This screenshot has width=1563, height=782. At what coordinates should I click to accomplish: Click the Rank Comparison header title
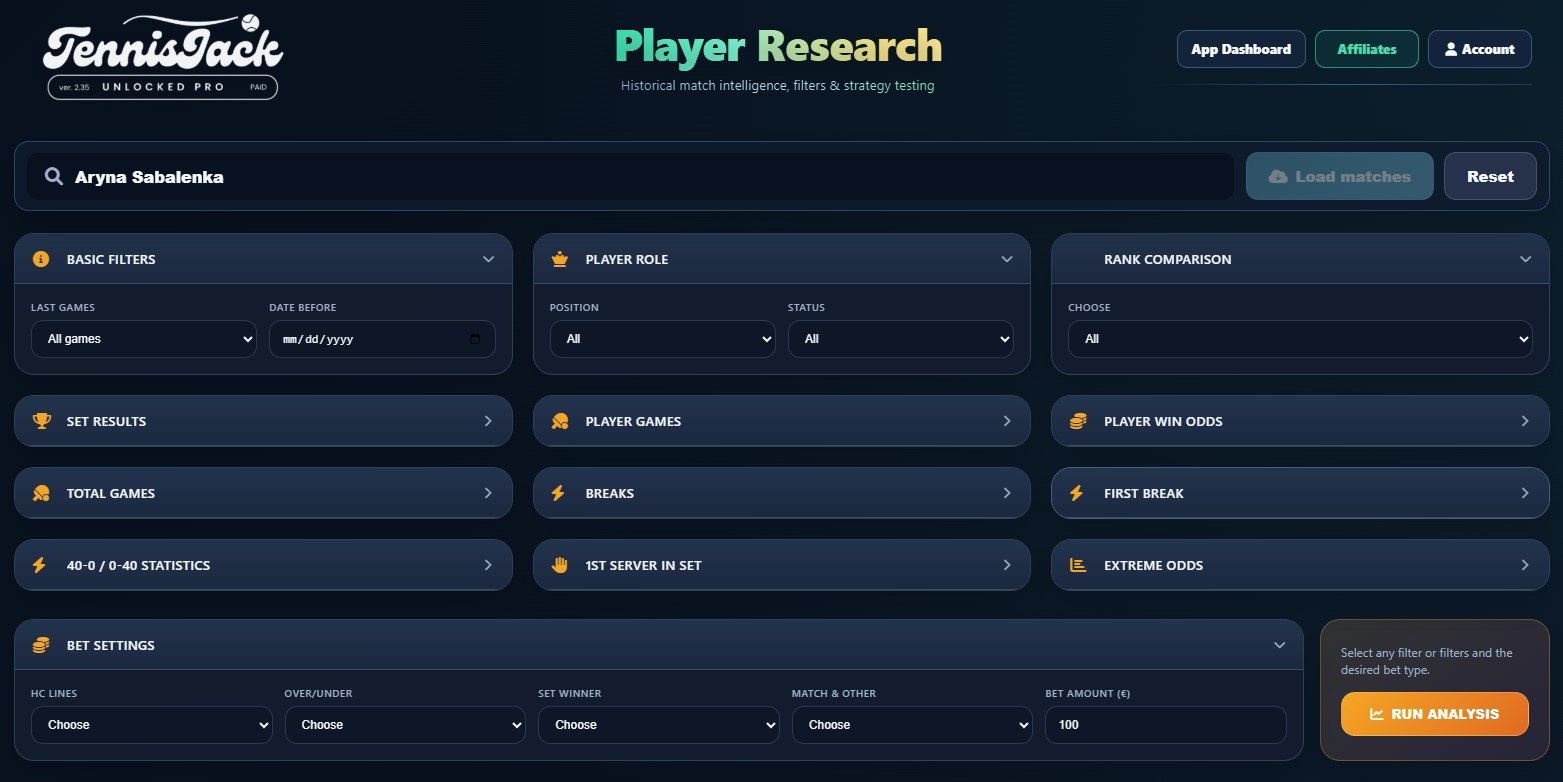pyautogui.click(x=1168, y=259)
